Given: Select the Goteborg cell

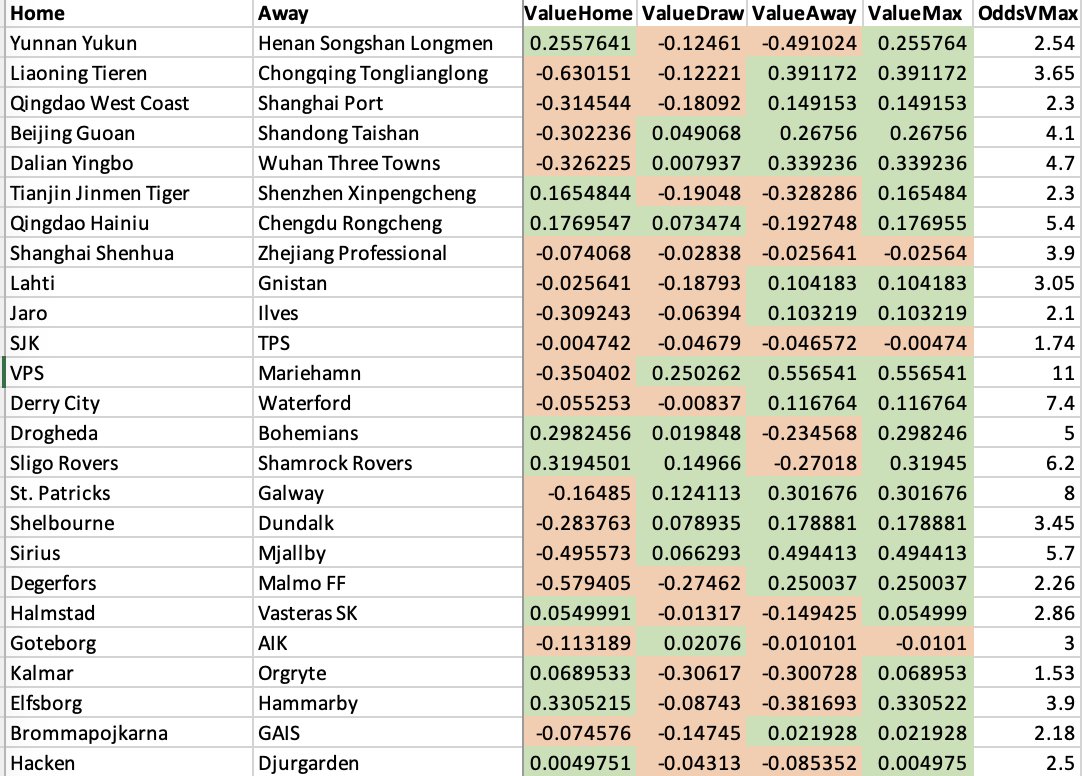Looking at the screenshot, I should tap(129, 643).
